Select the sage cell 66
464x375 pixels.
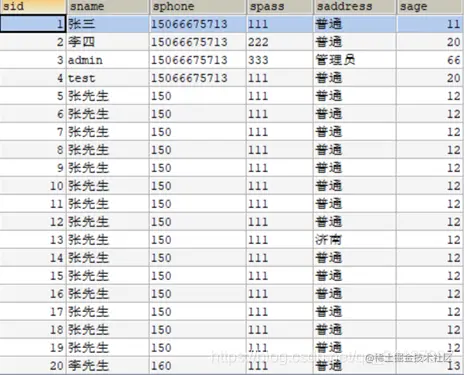click(x=430, y=60)
